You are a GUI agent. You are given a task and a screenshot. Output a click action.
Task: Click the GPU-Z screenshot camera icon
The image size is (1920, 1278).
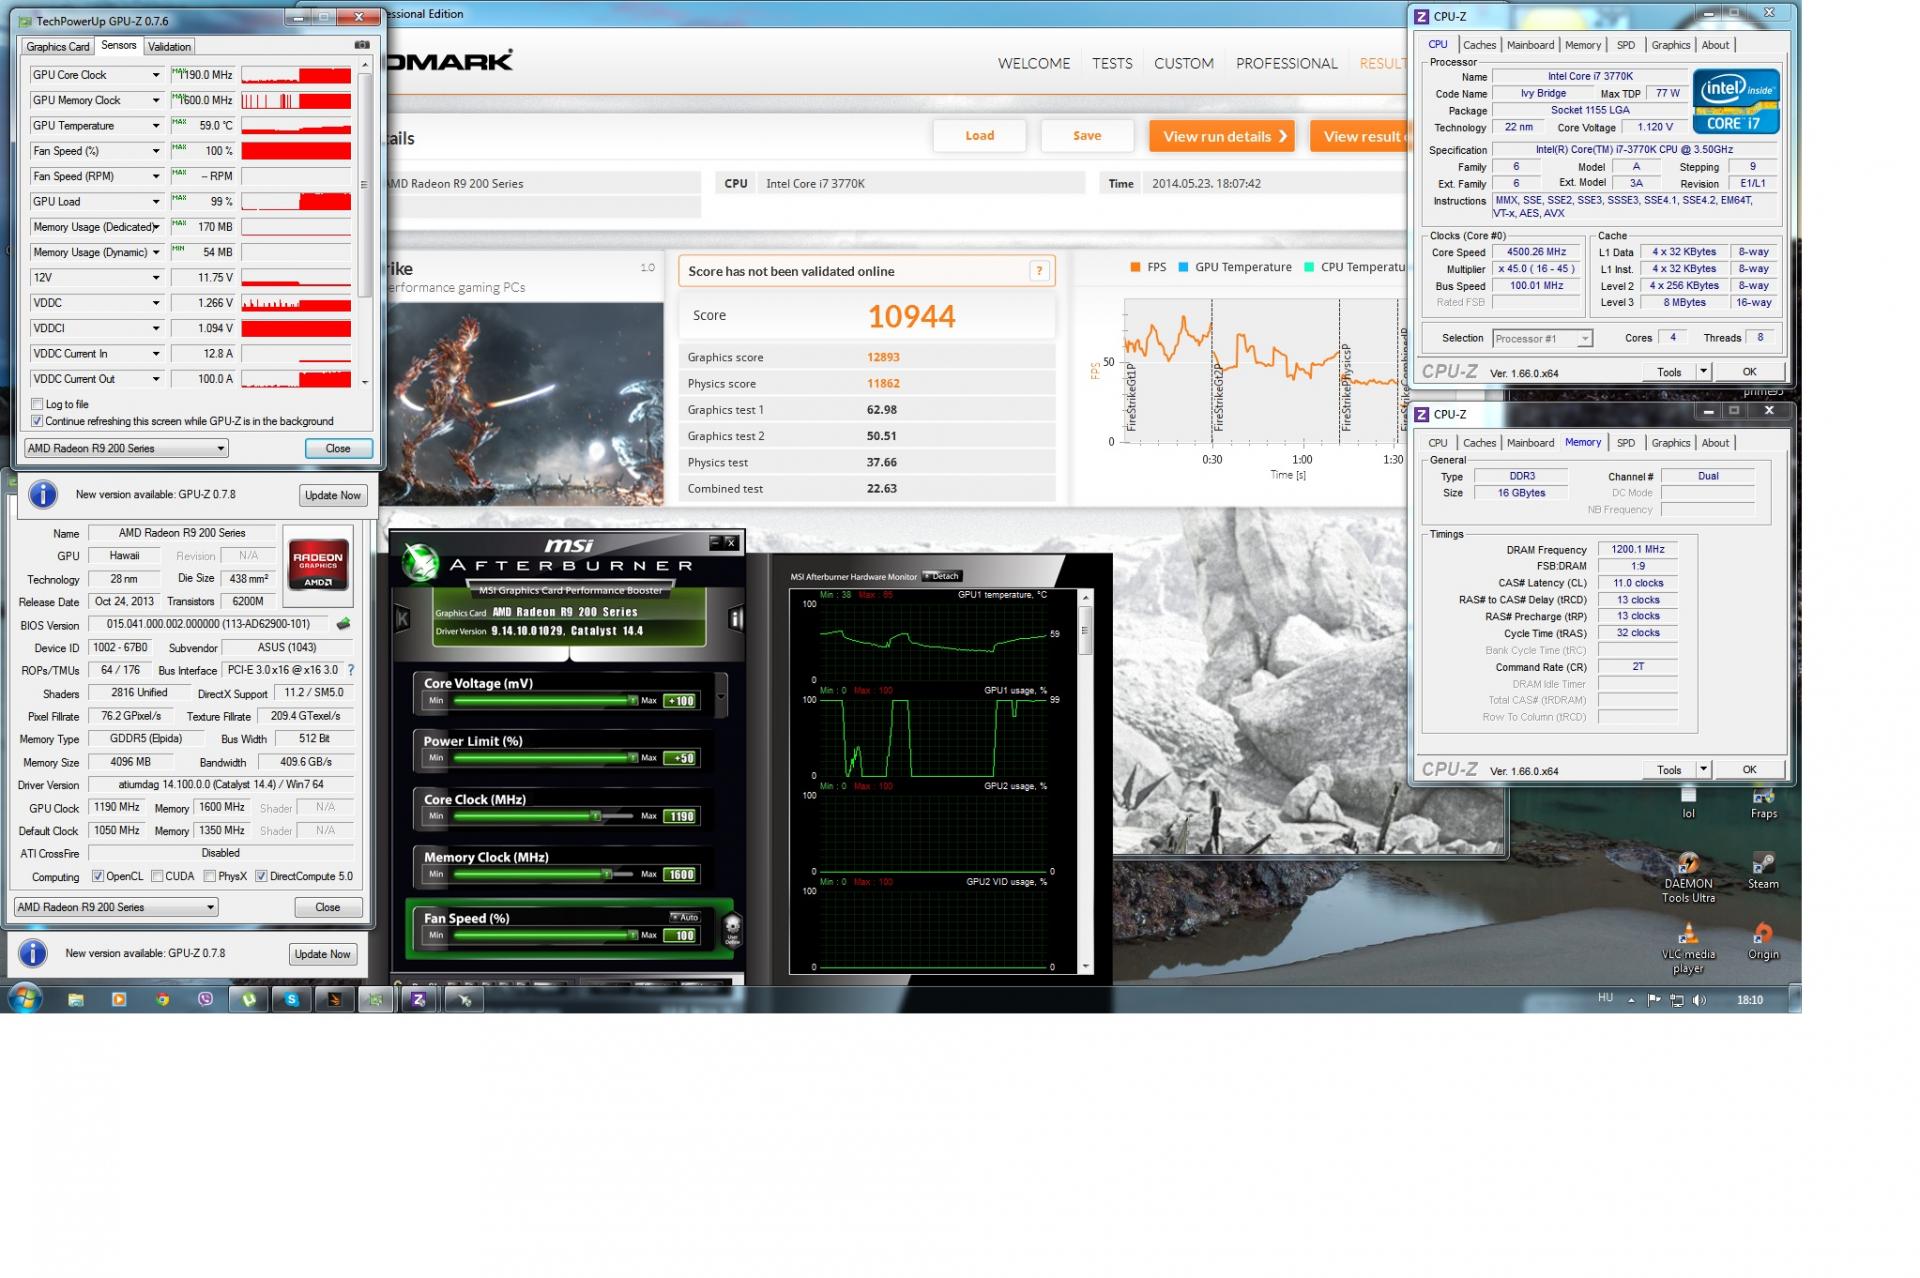coord(362,45)
